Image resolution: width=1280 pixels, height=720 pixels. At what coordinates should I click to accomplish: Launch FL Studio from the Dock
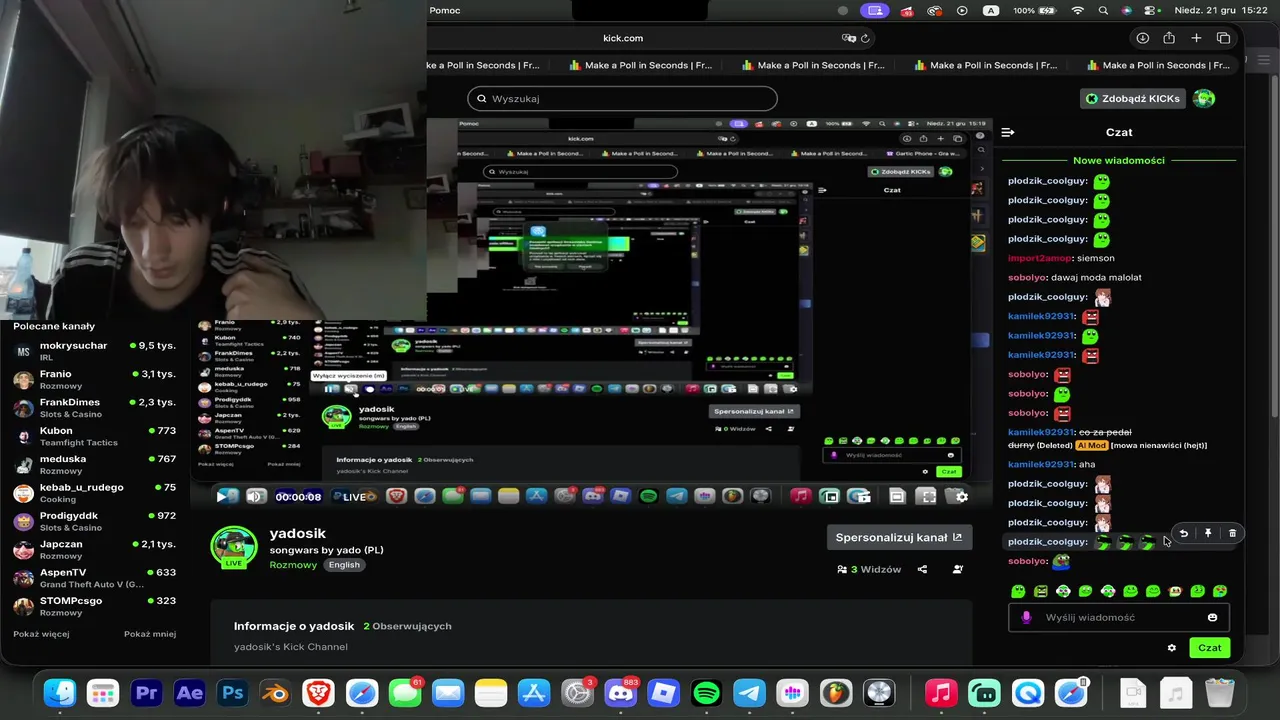point(835,692)
